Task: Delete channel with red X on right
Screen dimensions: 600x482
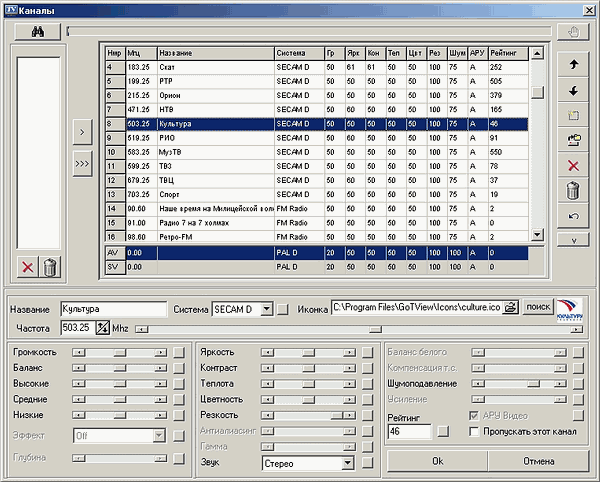Action: point(573,165)
